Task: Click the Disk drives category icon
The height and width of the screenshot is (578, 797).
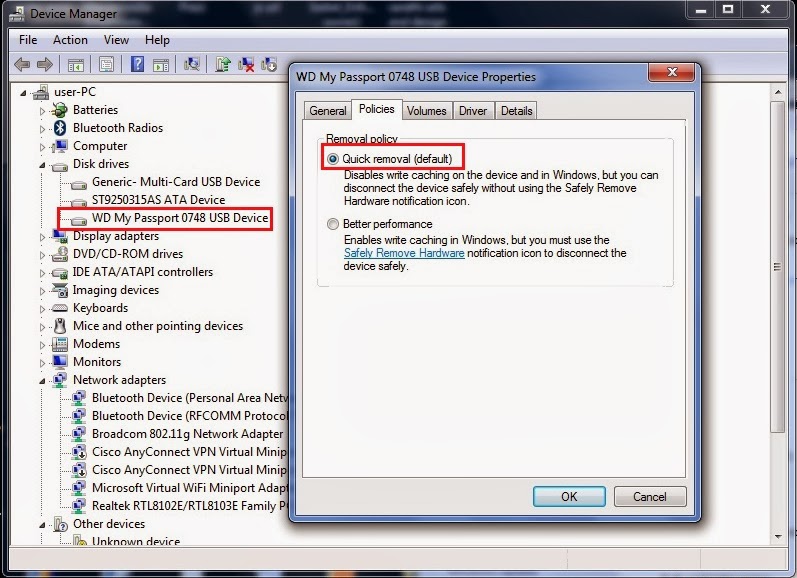Action: pos(59,166)
